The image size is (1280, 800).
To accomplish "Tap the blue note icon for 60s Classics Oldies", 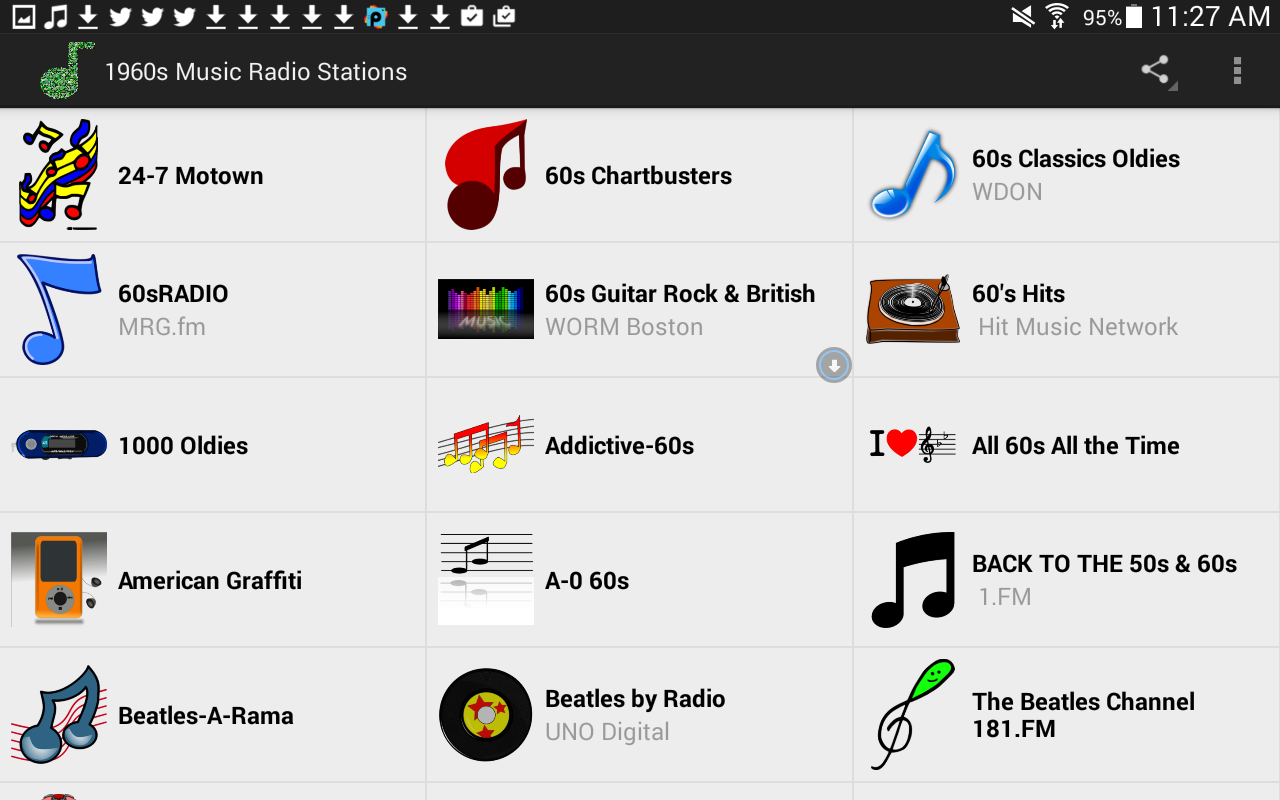I will (913, 175).
